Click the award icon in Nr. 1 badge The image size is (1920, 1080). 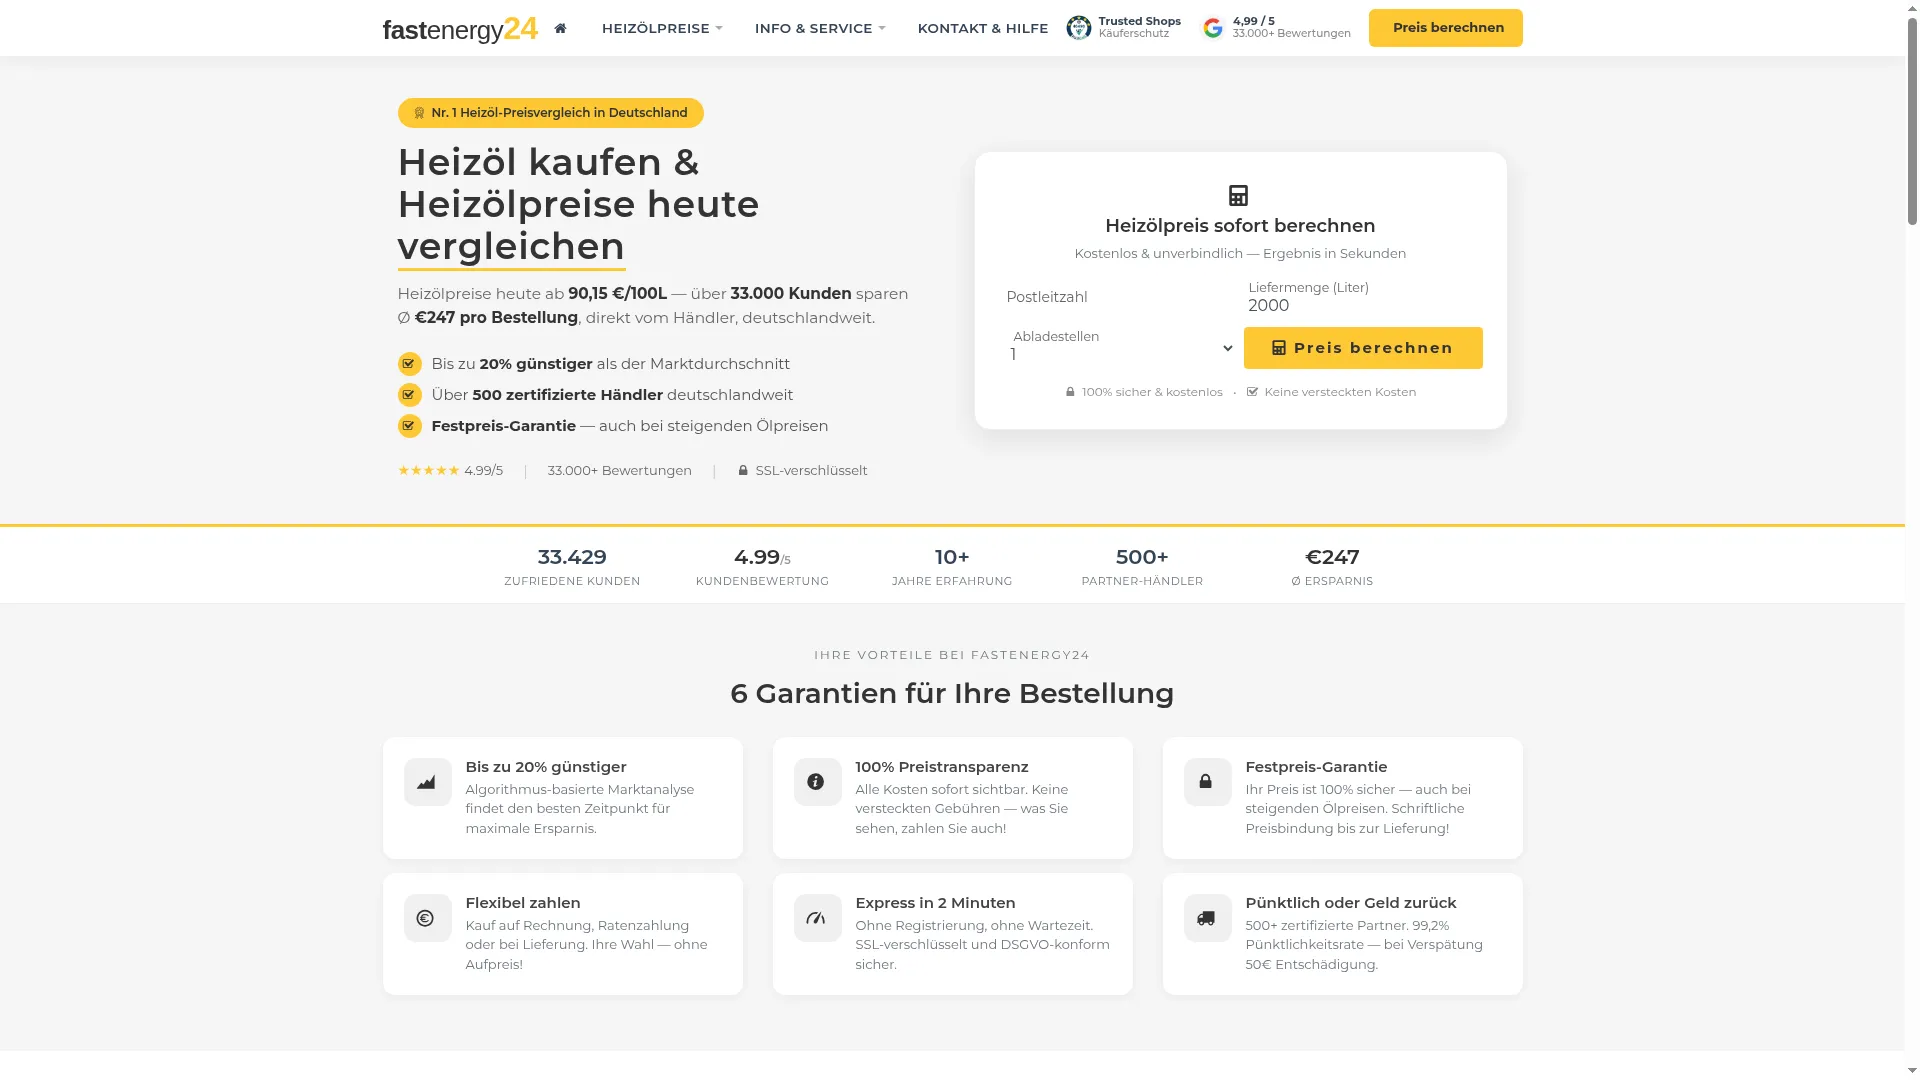click(x=419, y=113)
